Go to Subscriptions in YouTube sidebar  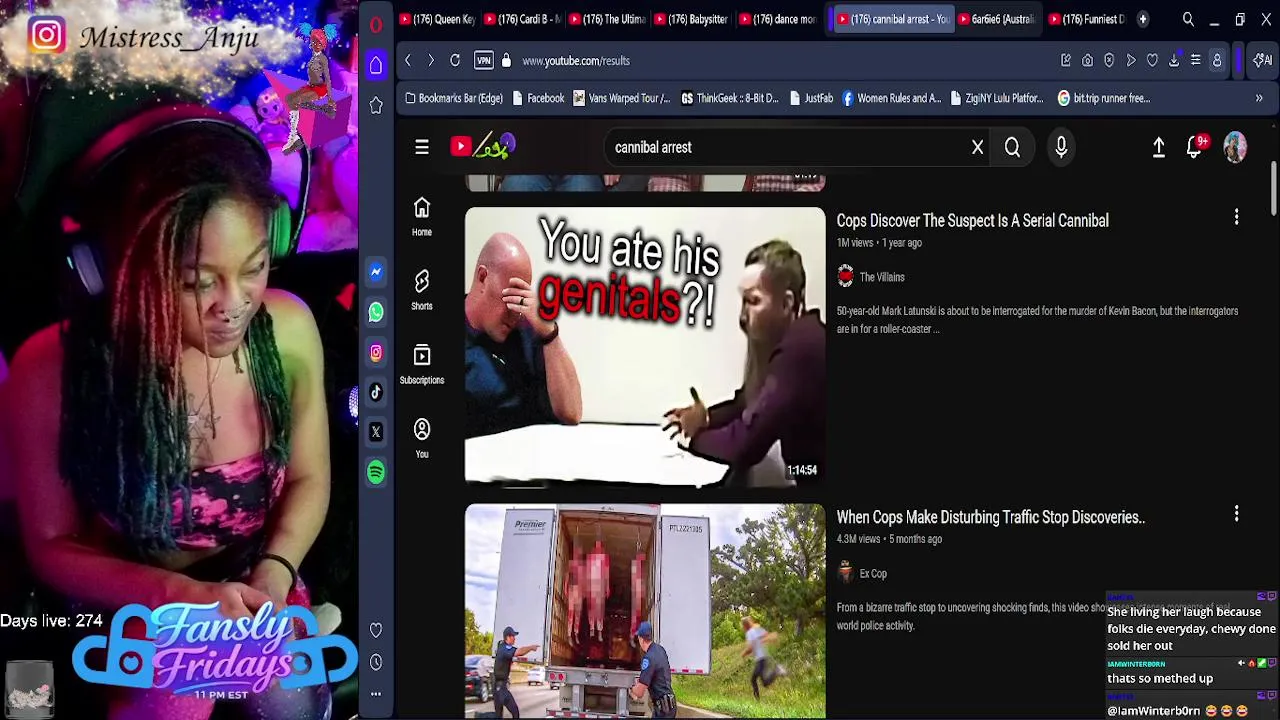[x=422, y=364]
